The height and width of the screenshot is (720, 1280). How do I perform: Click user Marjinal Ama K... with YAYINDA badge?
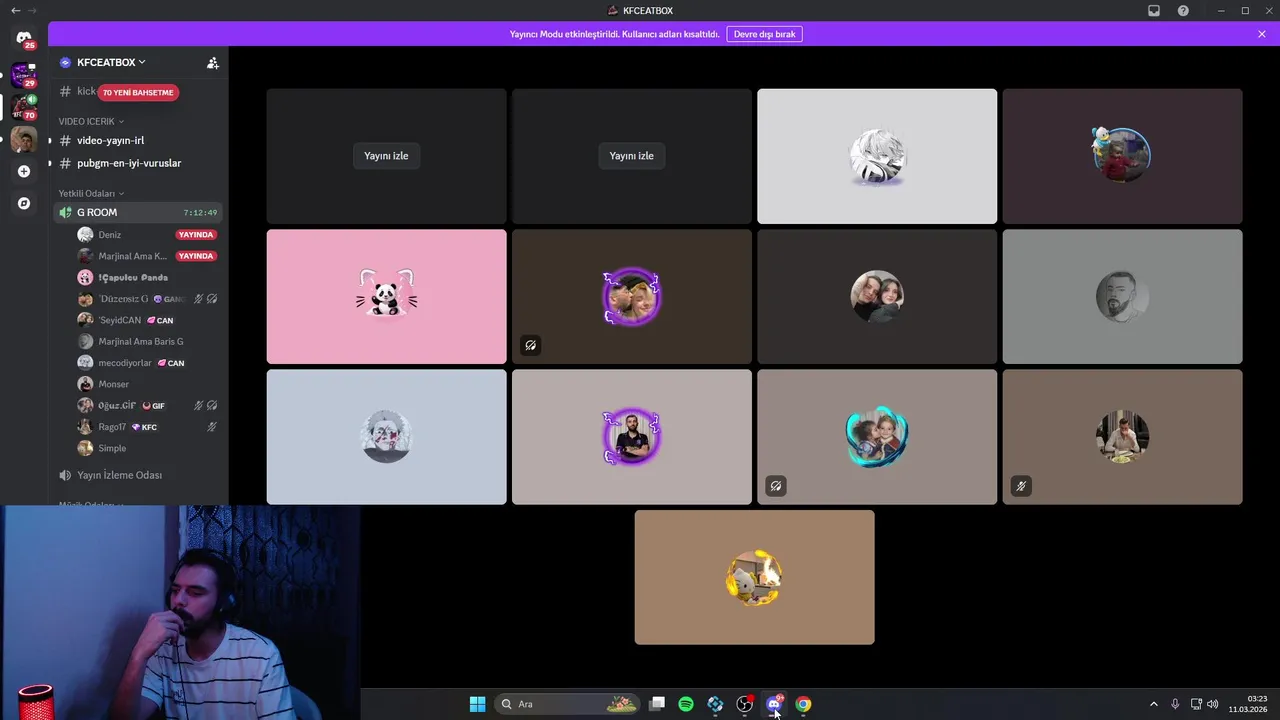pos(132,256)
